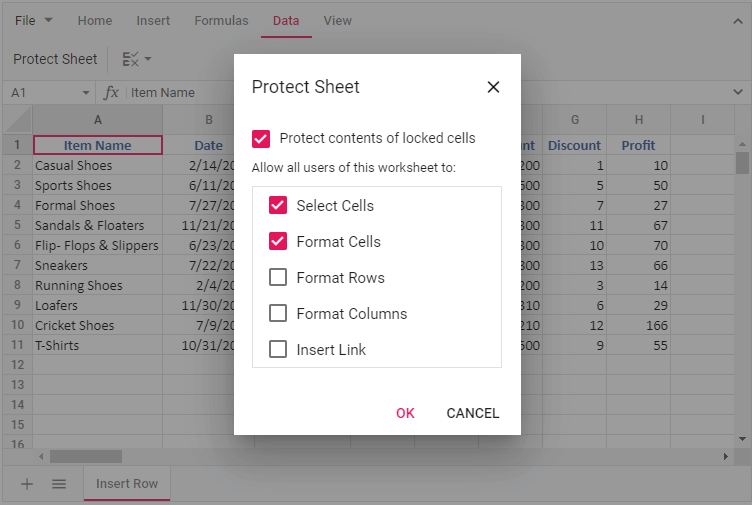Click the select all corner triangle
This screenshot has width=752, height=505.
(x=17, y=119)
